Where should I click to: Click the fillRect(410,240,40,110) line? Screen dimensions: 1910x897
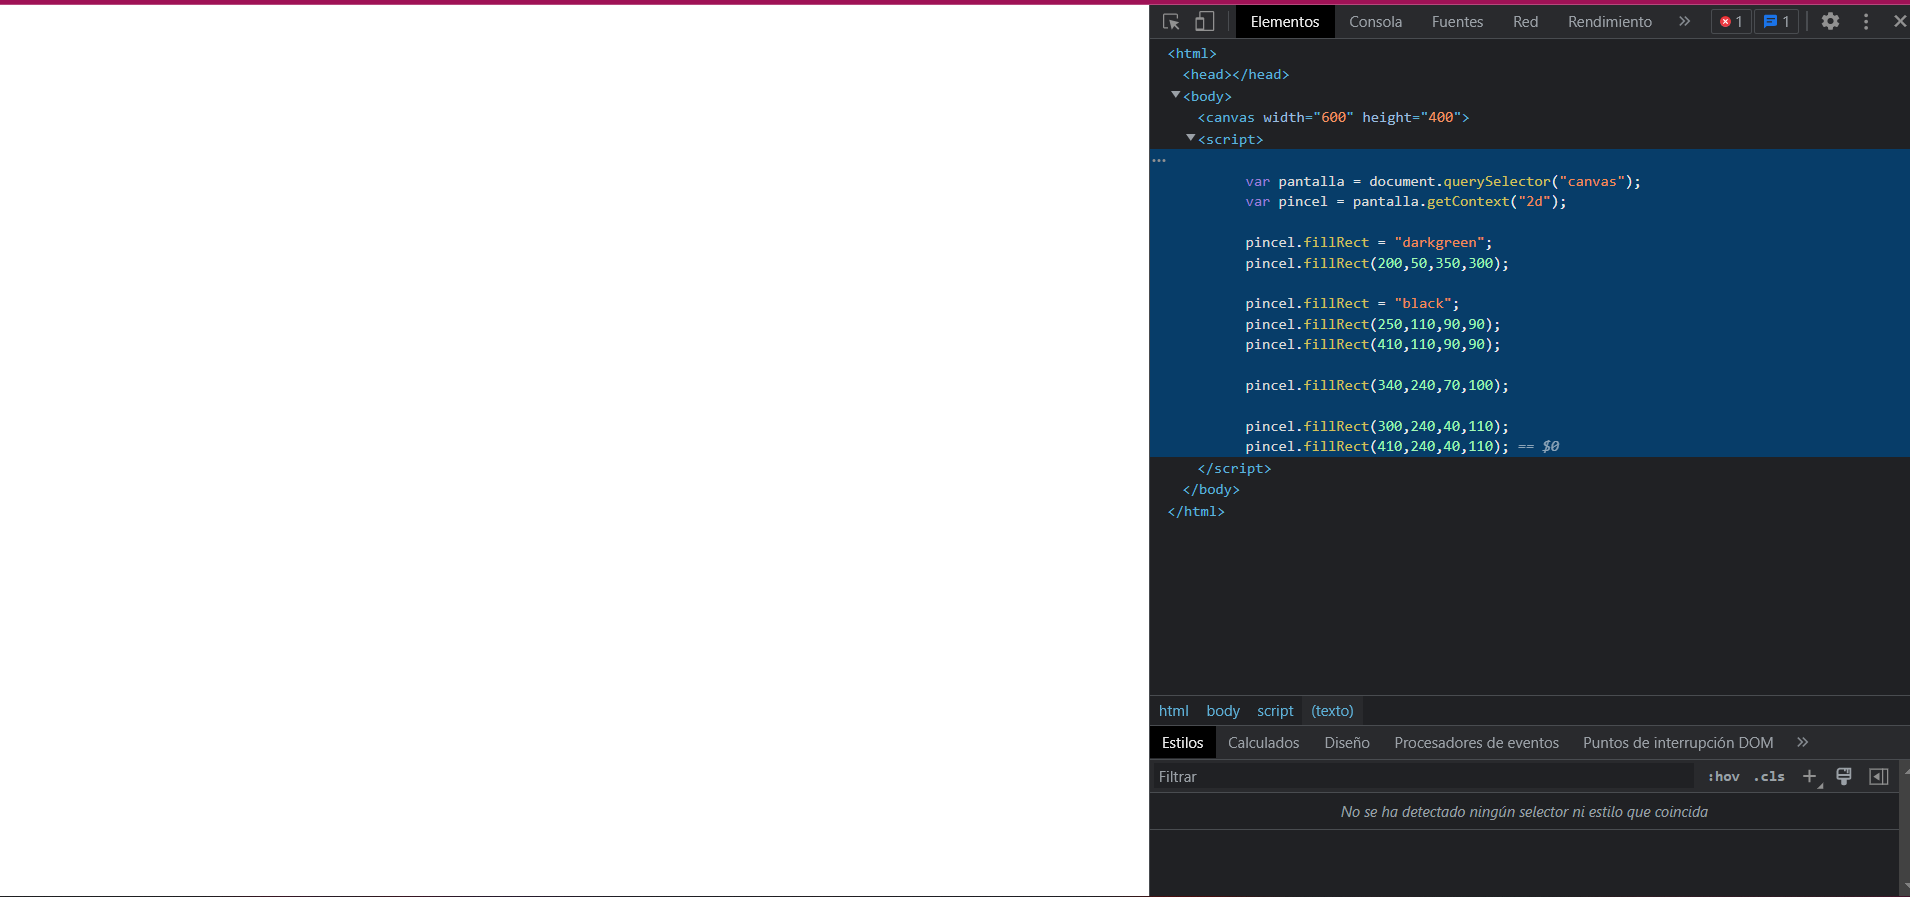pyautogui.click(x=1377, y=446)
